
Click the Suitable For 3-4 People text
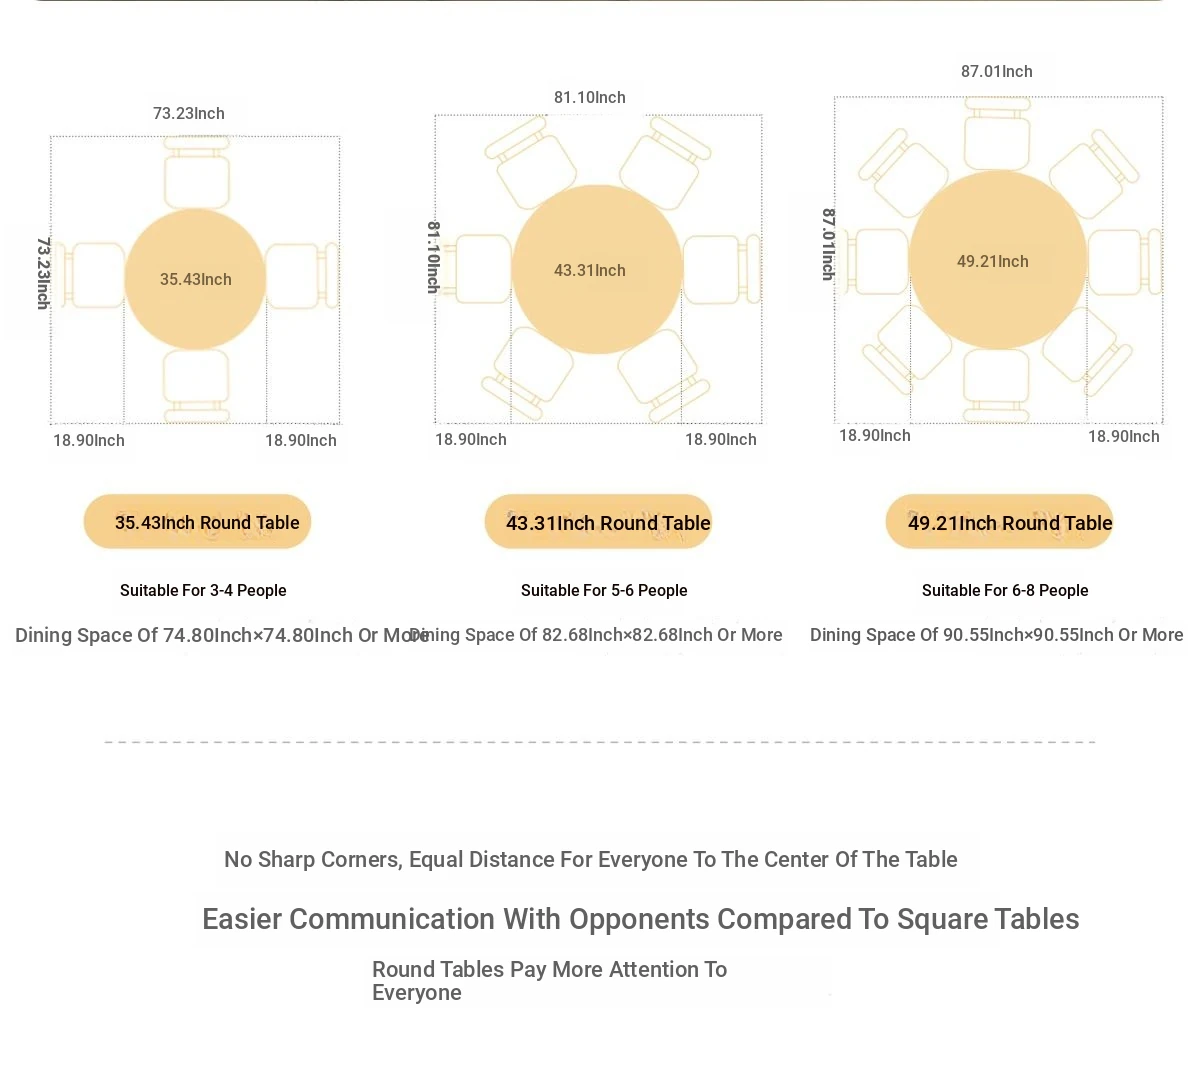coord(203,590)
